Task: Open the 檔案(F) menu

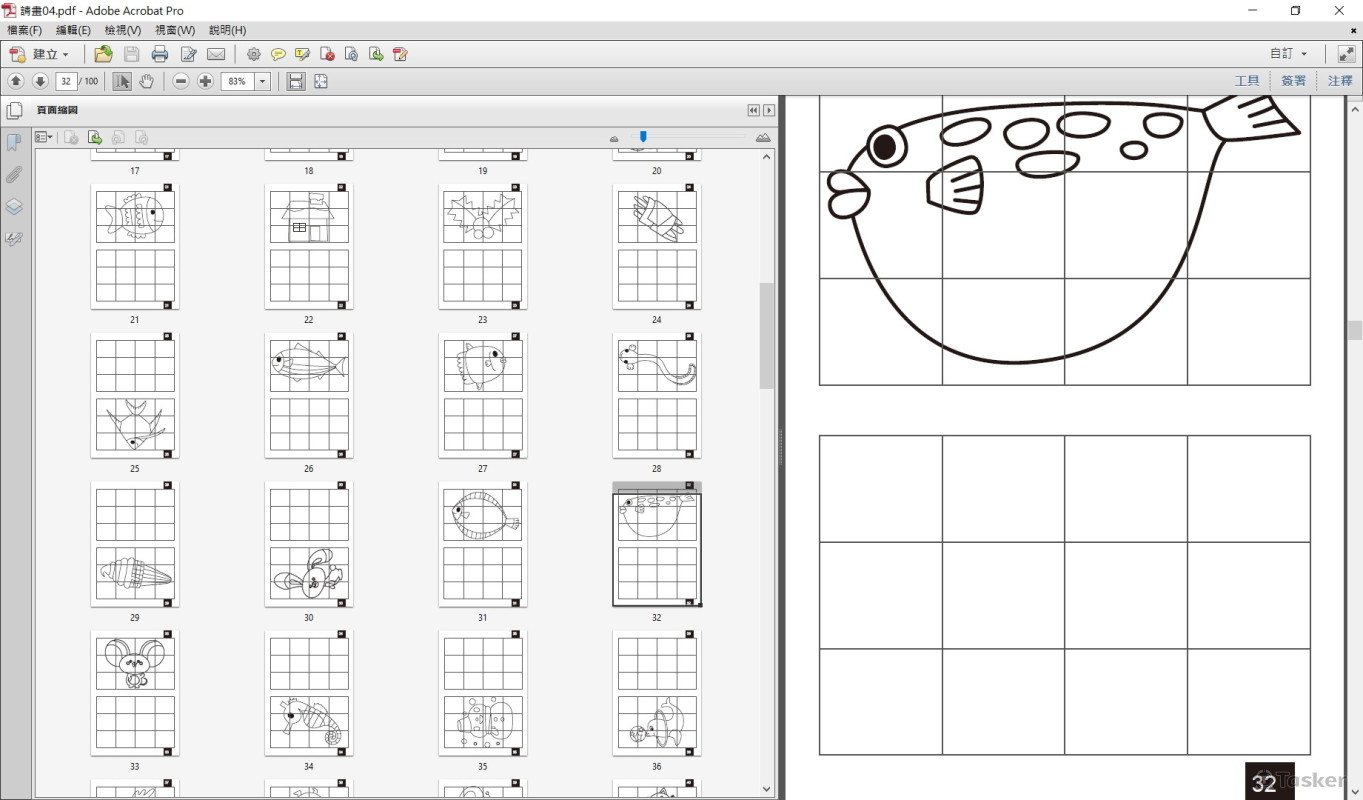Action: pyautogui.click(x=24, y=30)
